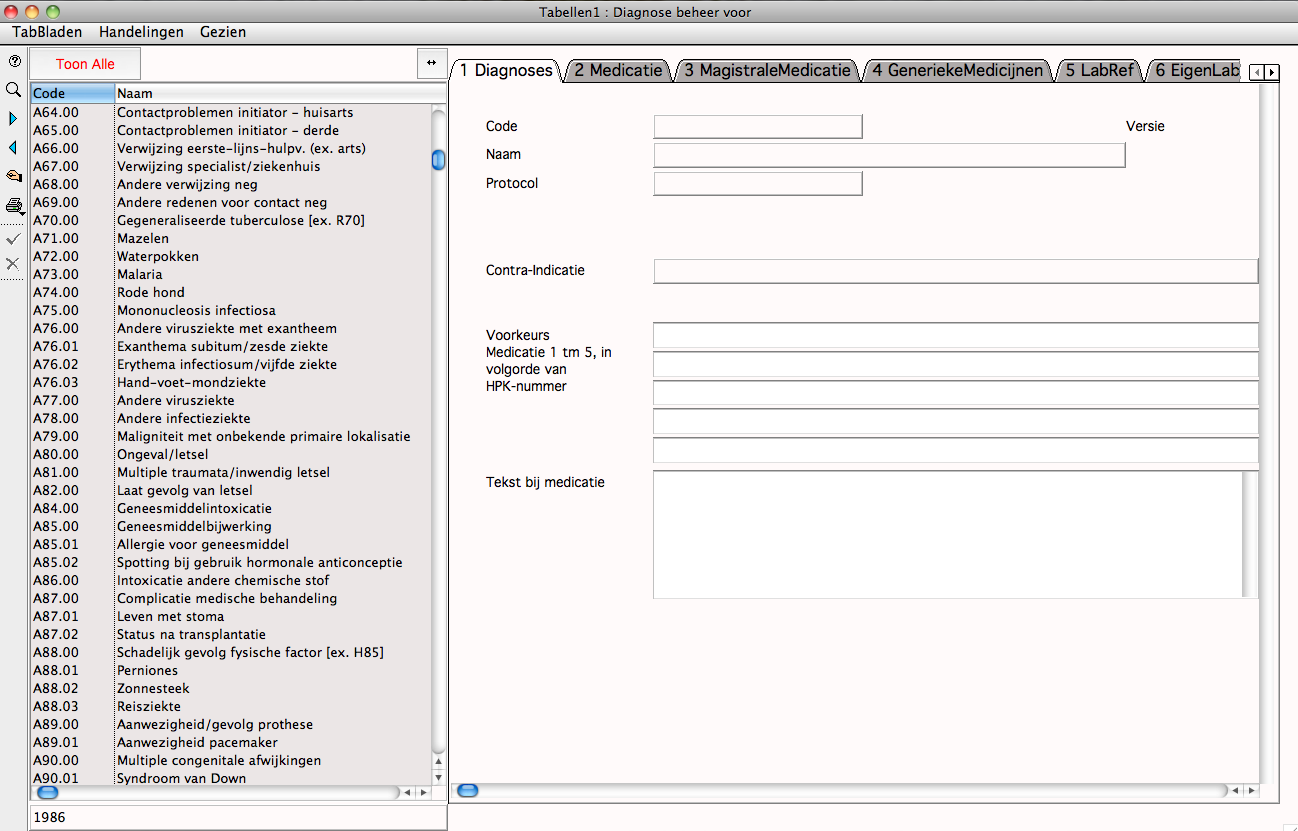This screenshot has height=831, width=1298.
Task: Select row A70.00 Gegeneraliseerde tuberculose
Action: tap(231, 220)
